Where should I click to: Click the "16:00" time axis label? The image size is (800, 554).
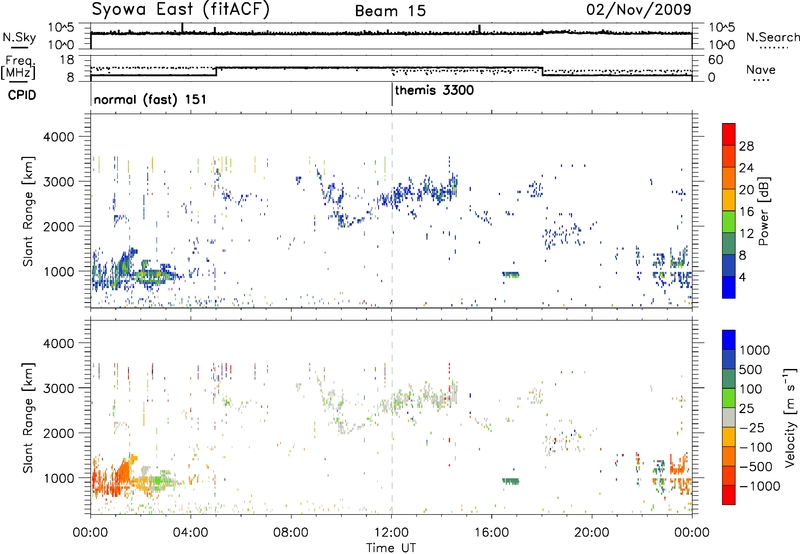491,533
